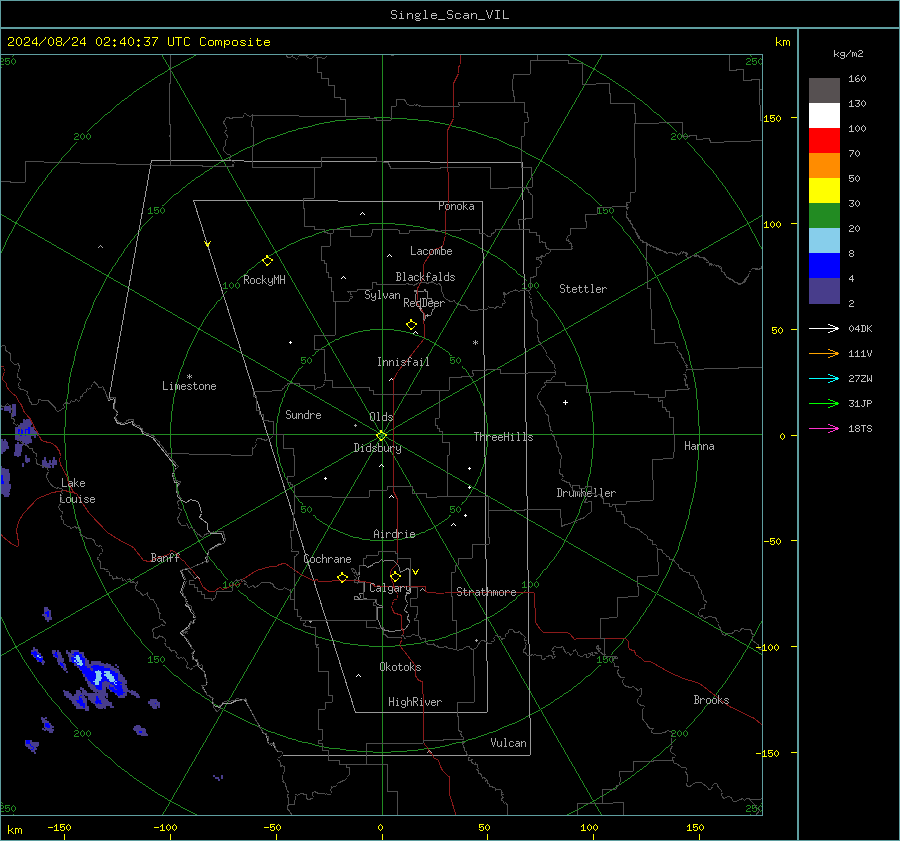This screenshot has width=900, height=841.
Task: Select the Lacombe city label
Action: pos(431,251)
